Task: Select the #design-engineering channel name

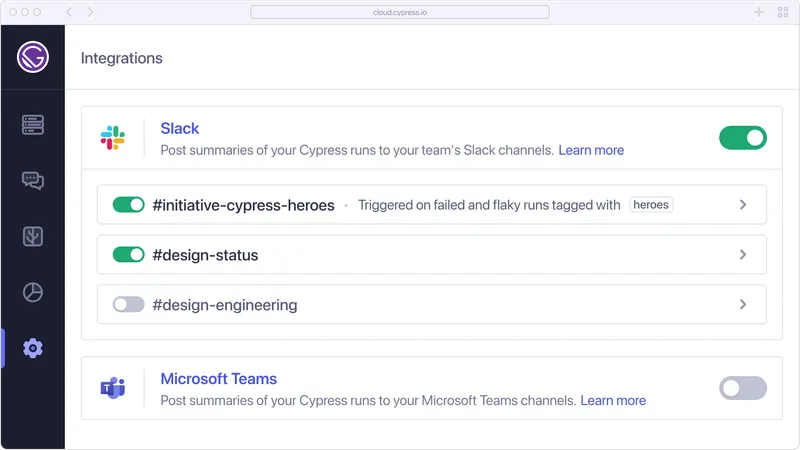Action: (x=224, y=305)
